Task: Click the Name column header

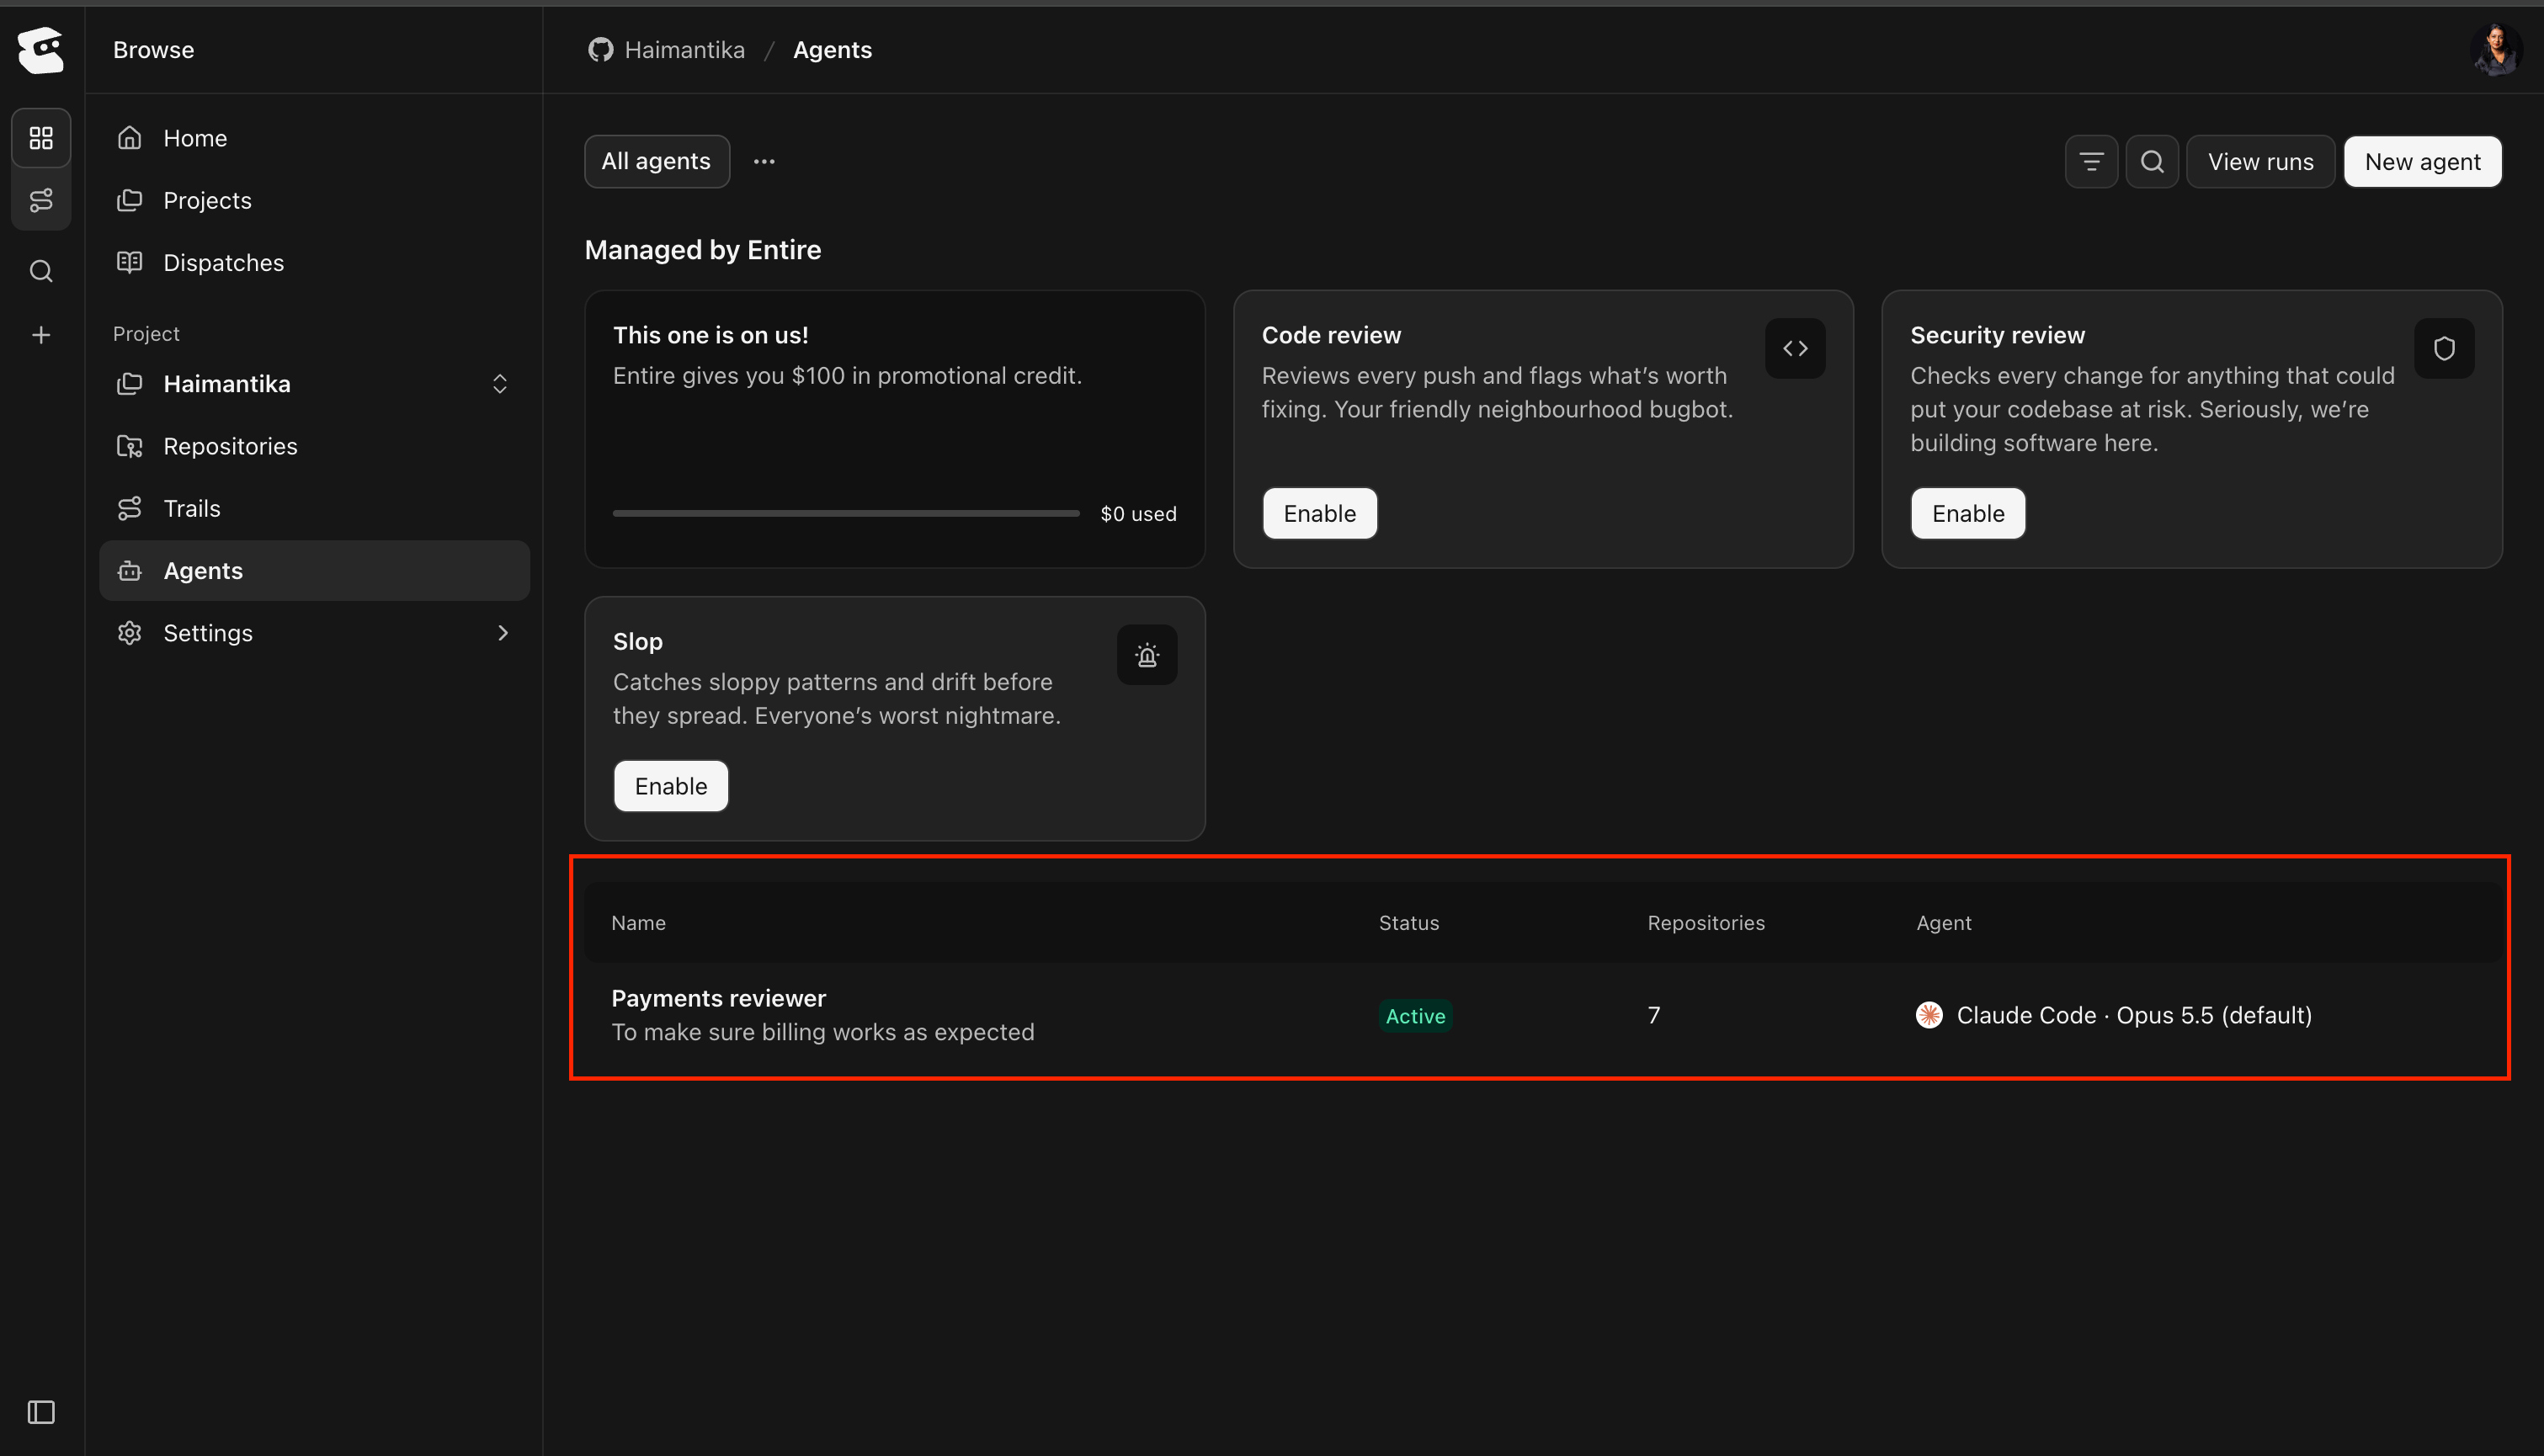Action: (638, 923)
